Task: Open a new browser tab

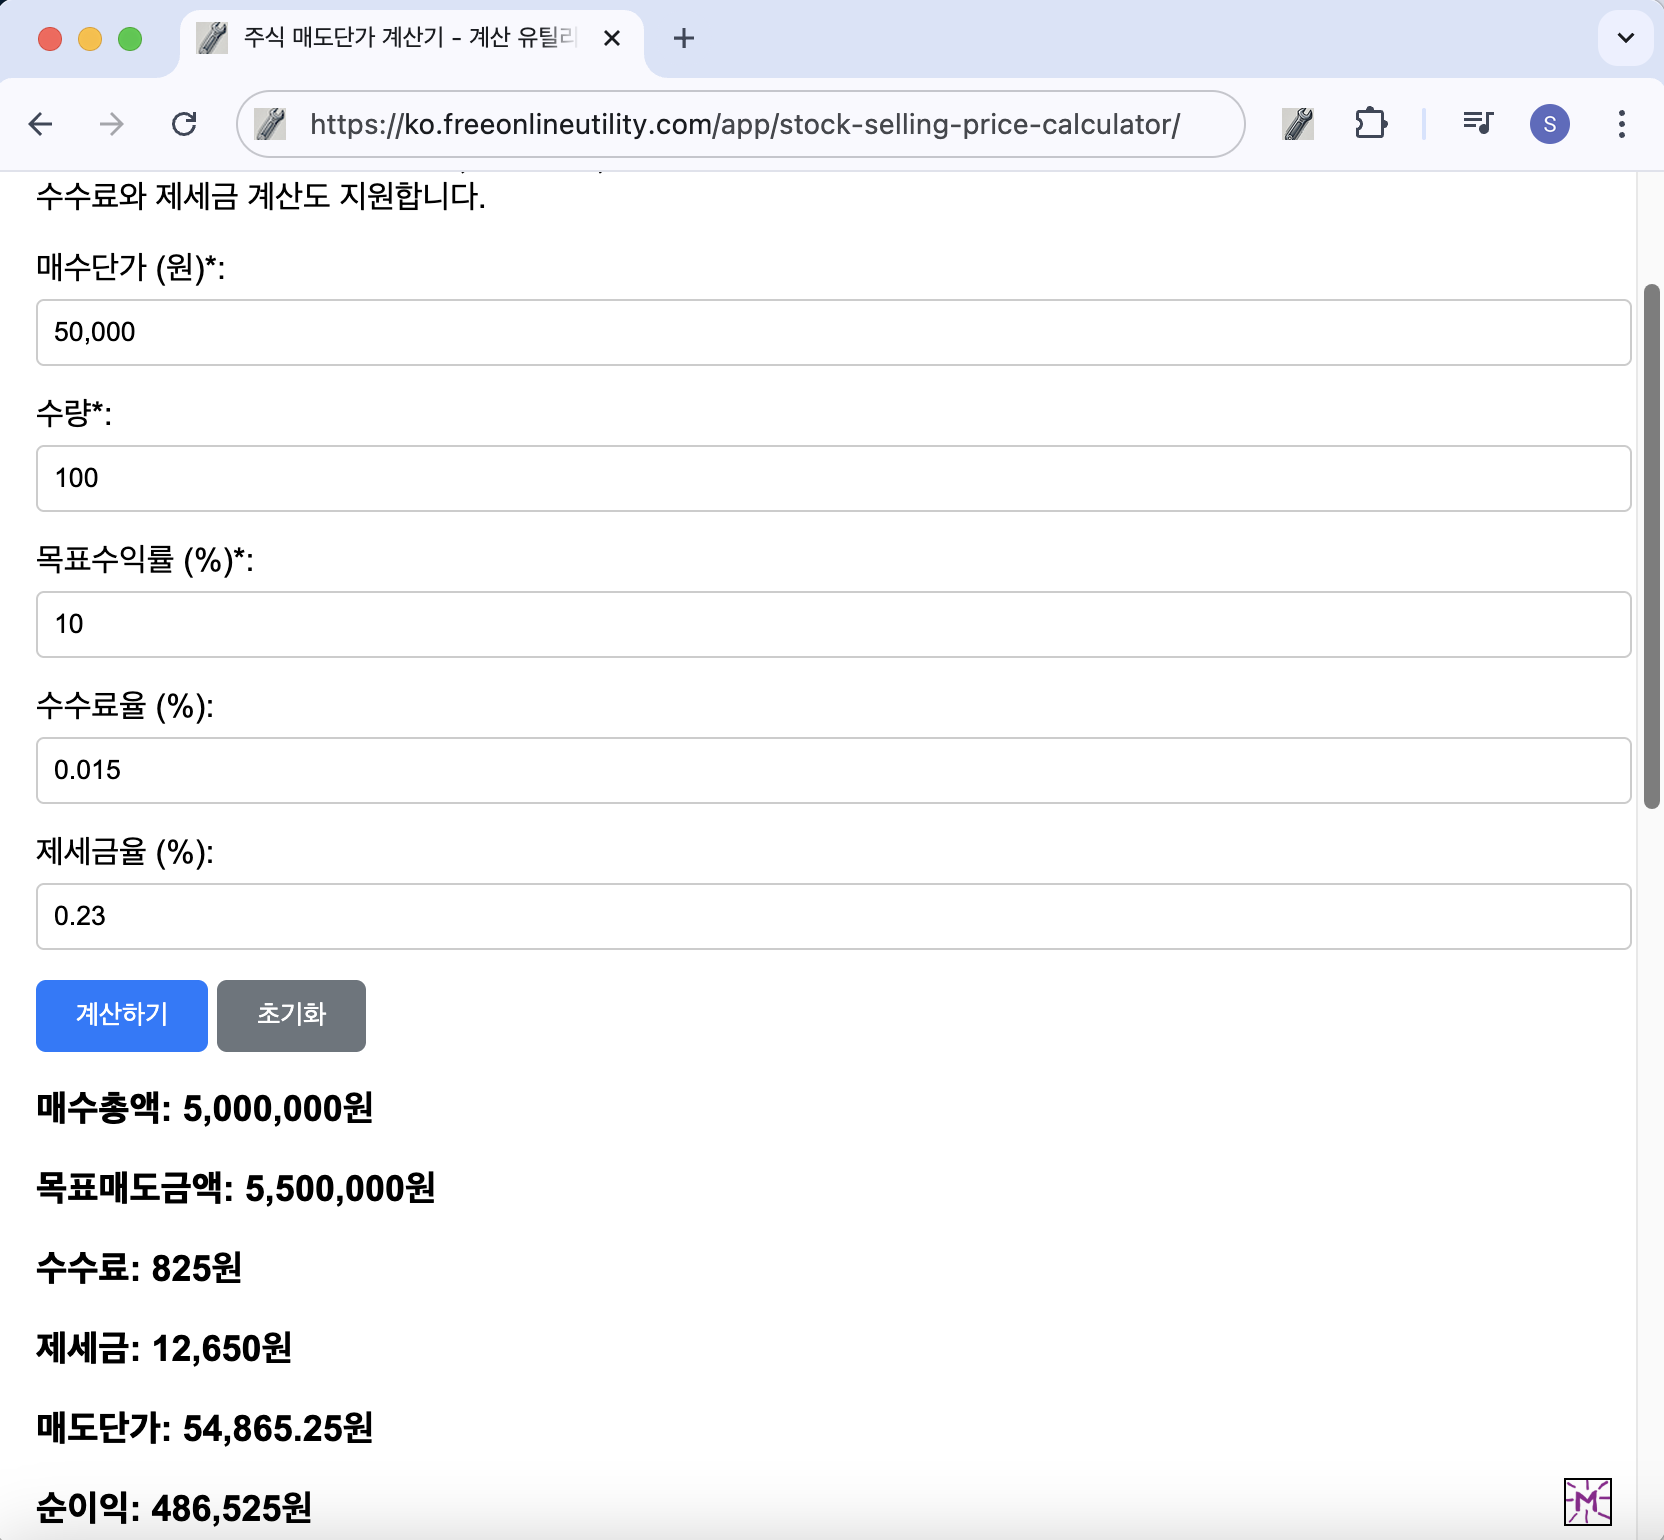Action: [x=684, y=38]
